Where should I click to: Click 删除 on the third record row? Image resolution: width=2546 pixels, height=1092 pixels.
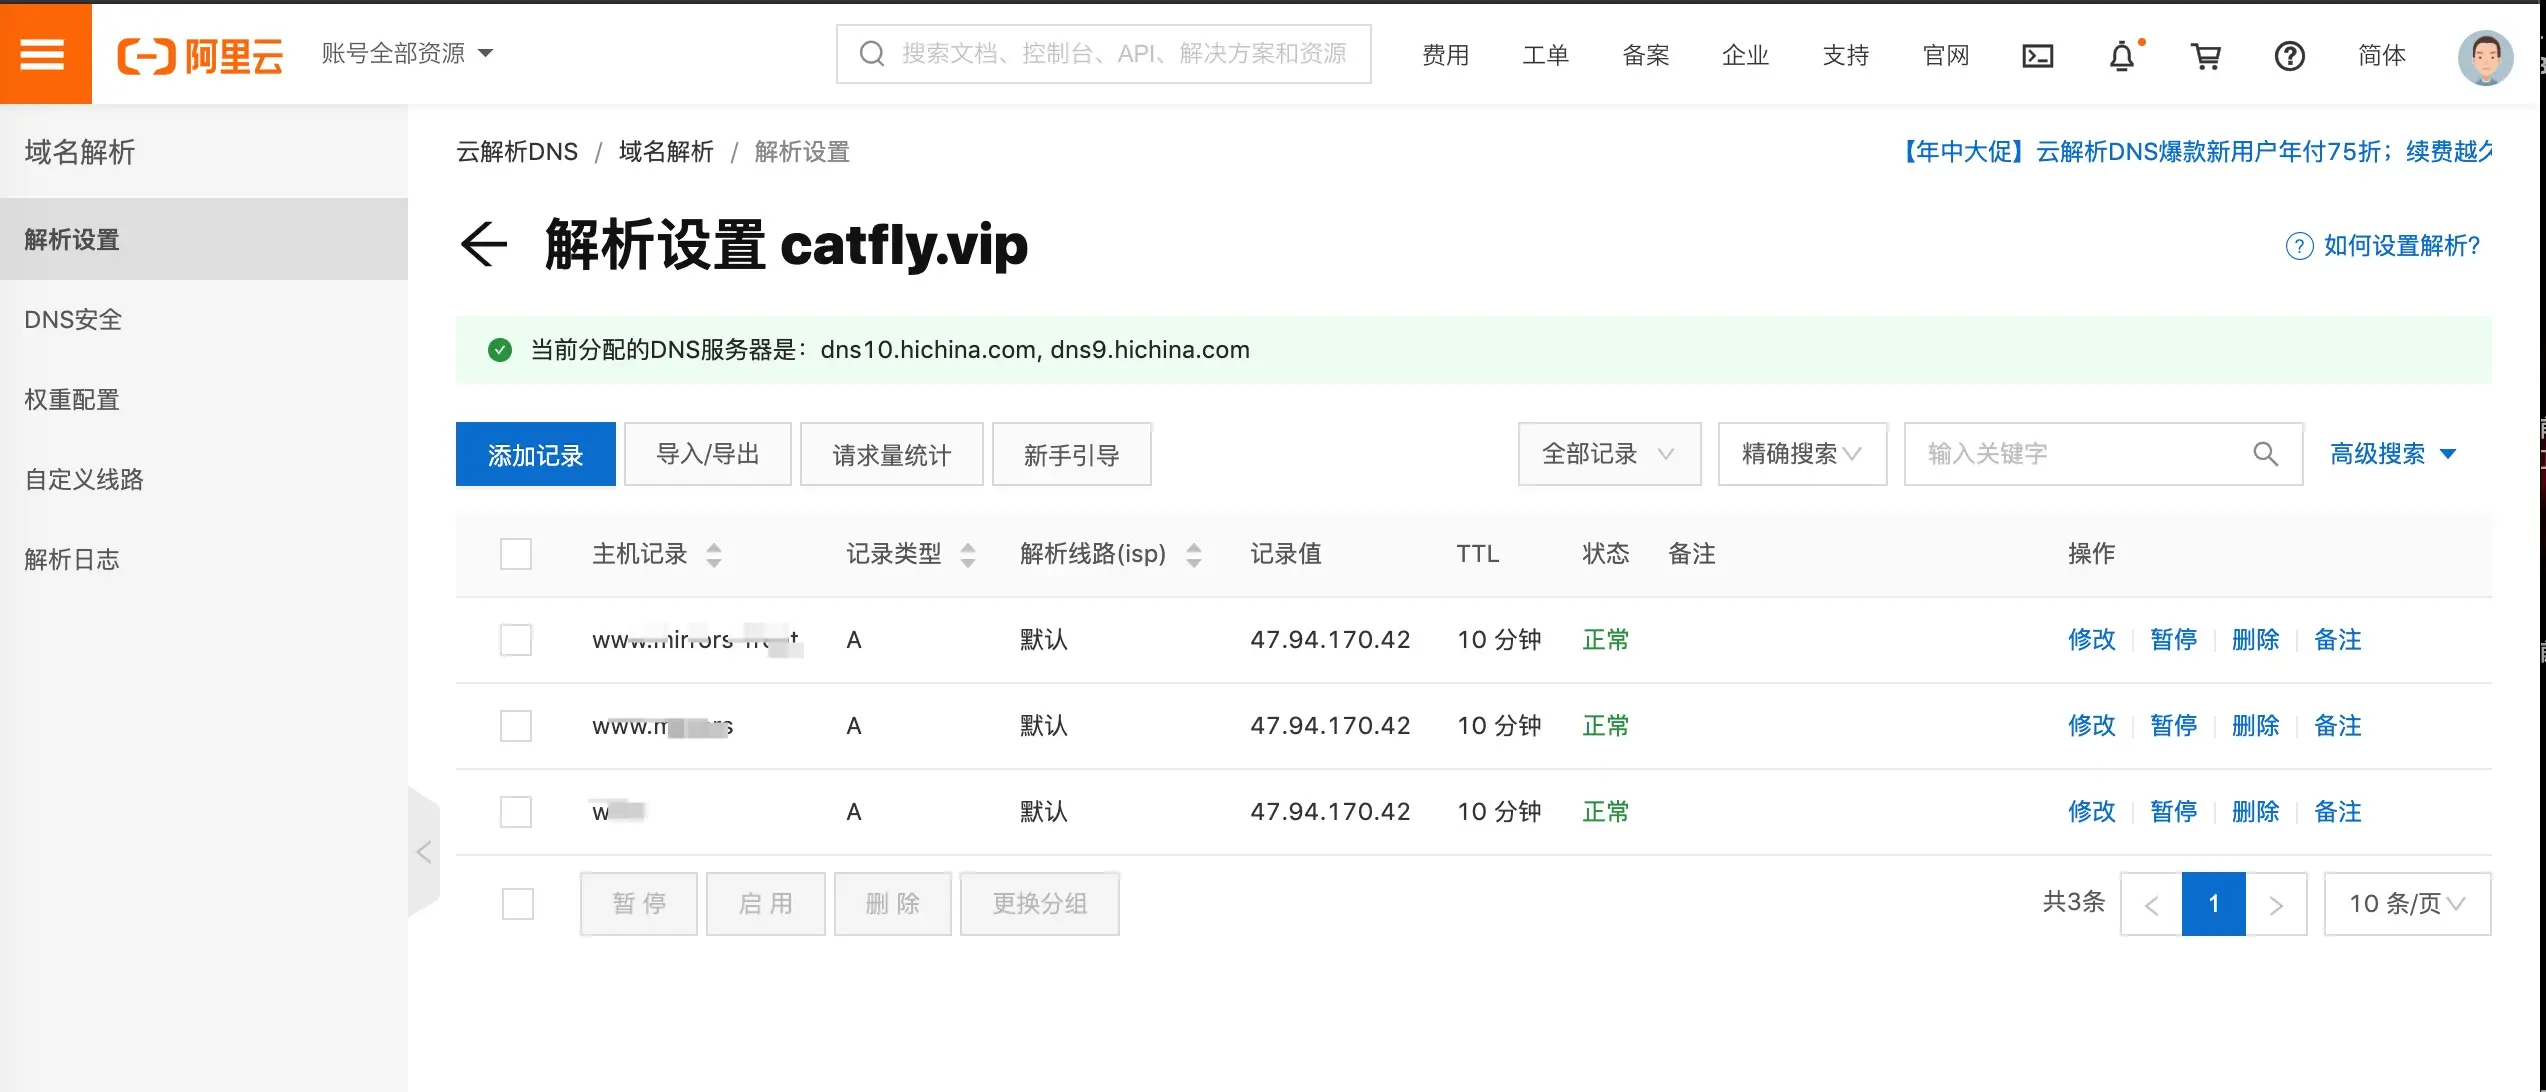point(2256,812)
